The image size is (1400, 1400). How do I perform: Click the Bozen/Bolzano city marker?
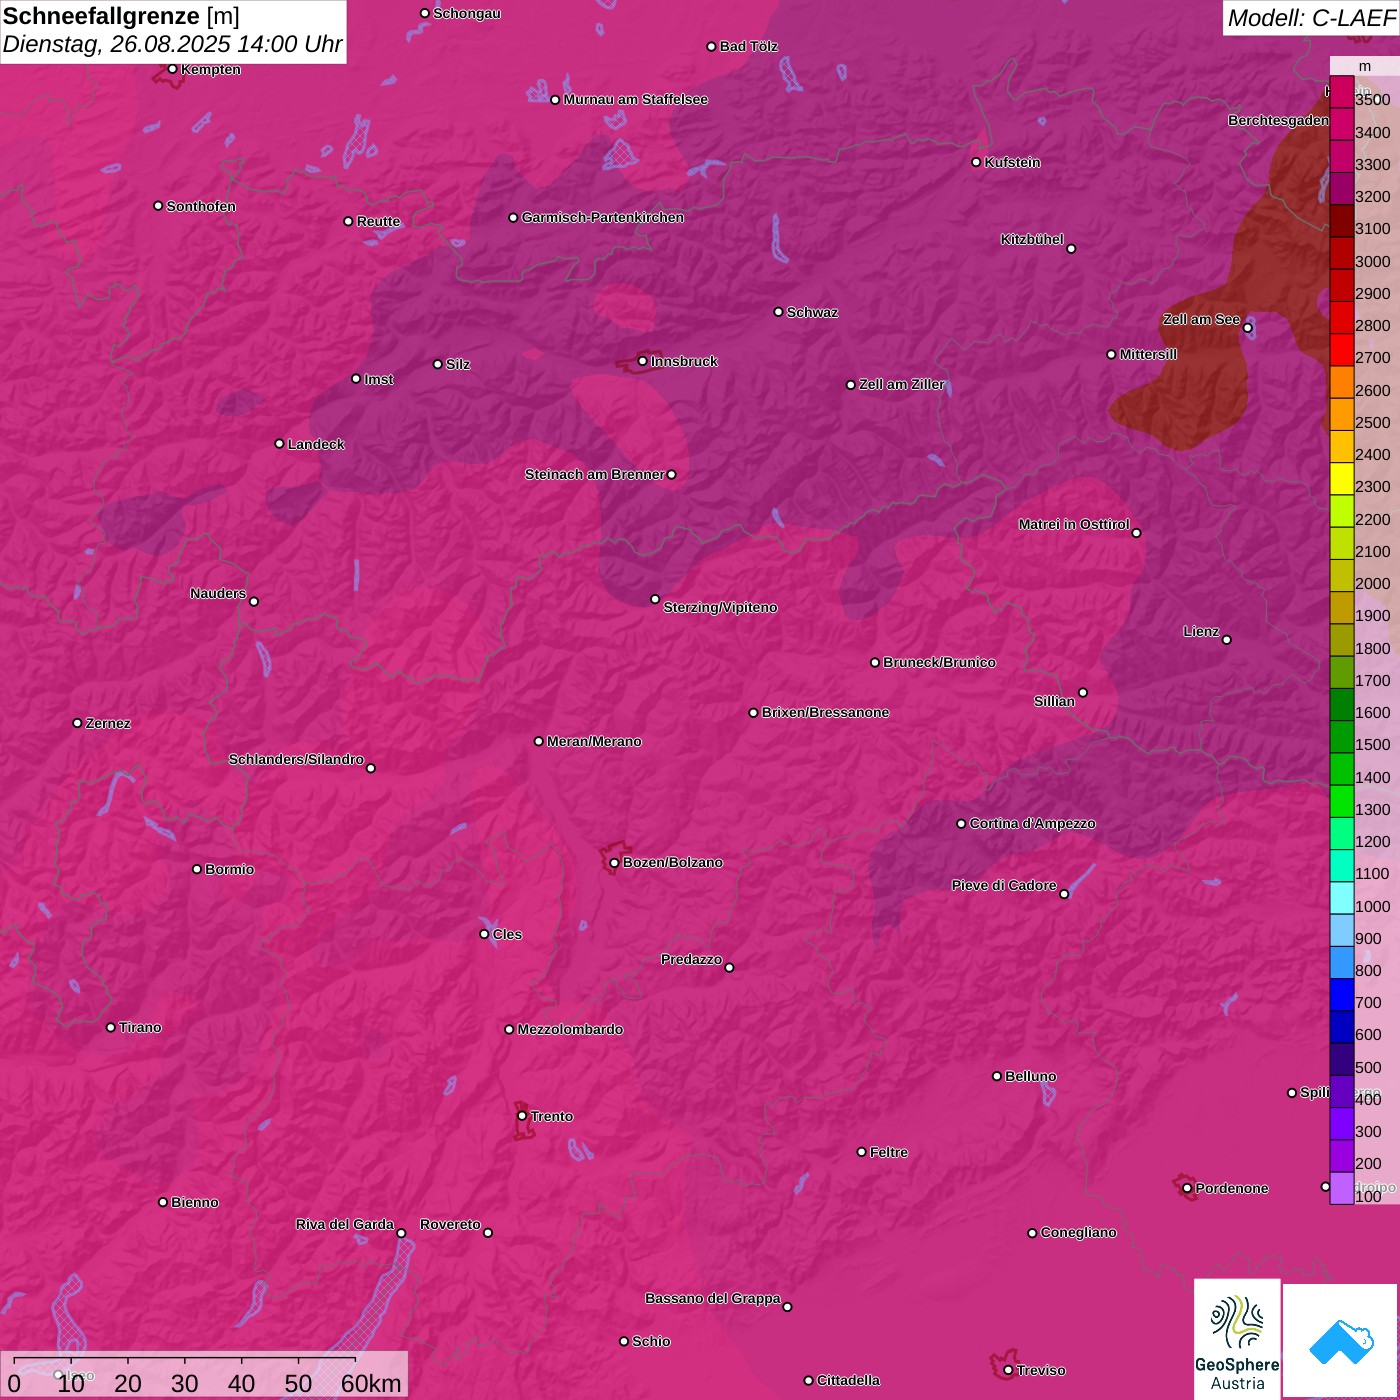point(615,863)
